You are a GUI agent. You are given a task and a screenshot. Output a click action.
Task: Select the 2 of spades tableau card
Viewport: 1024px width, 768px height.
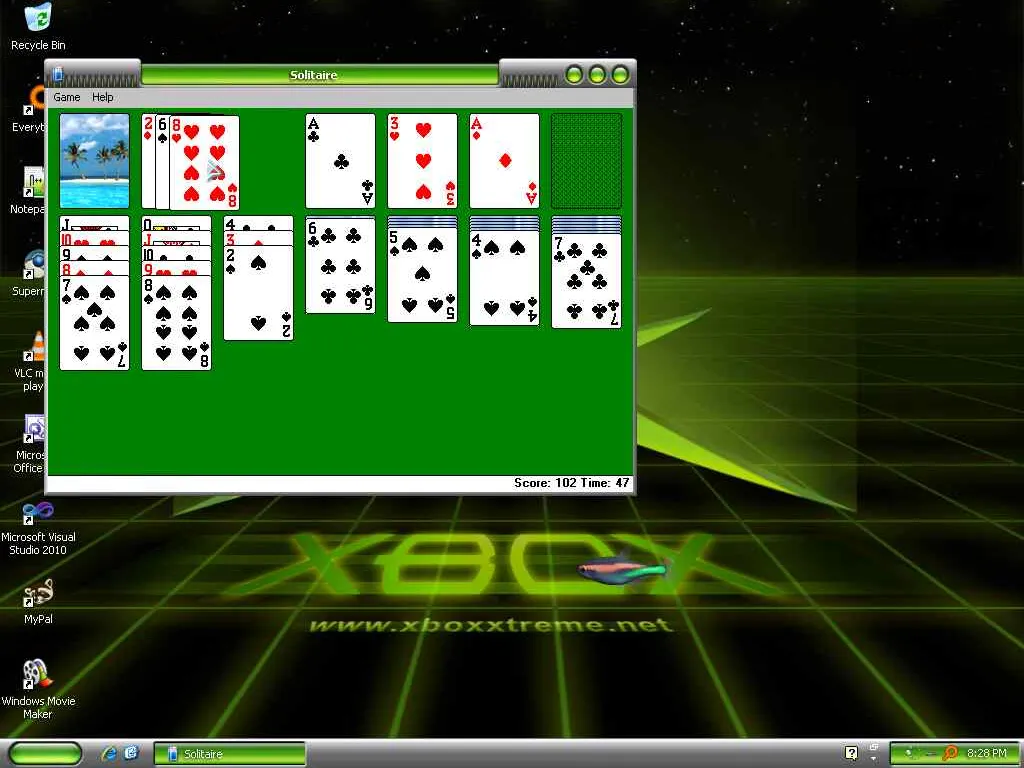[x=259, y=293]
